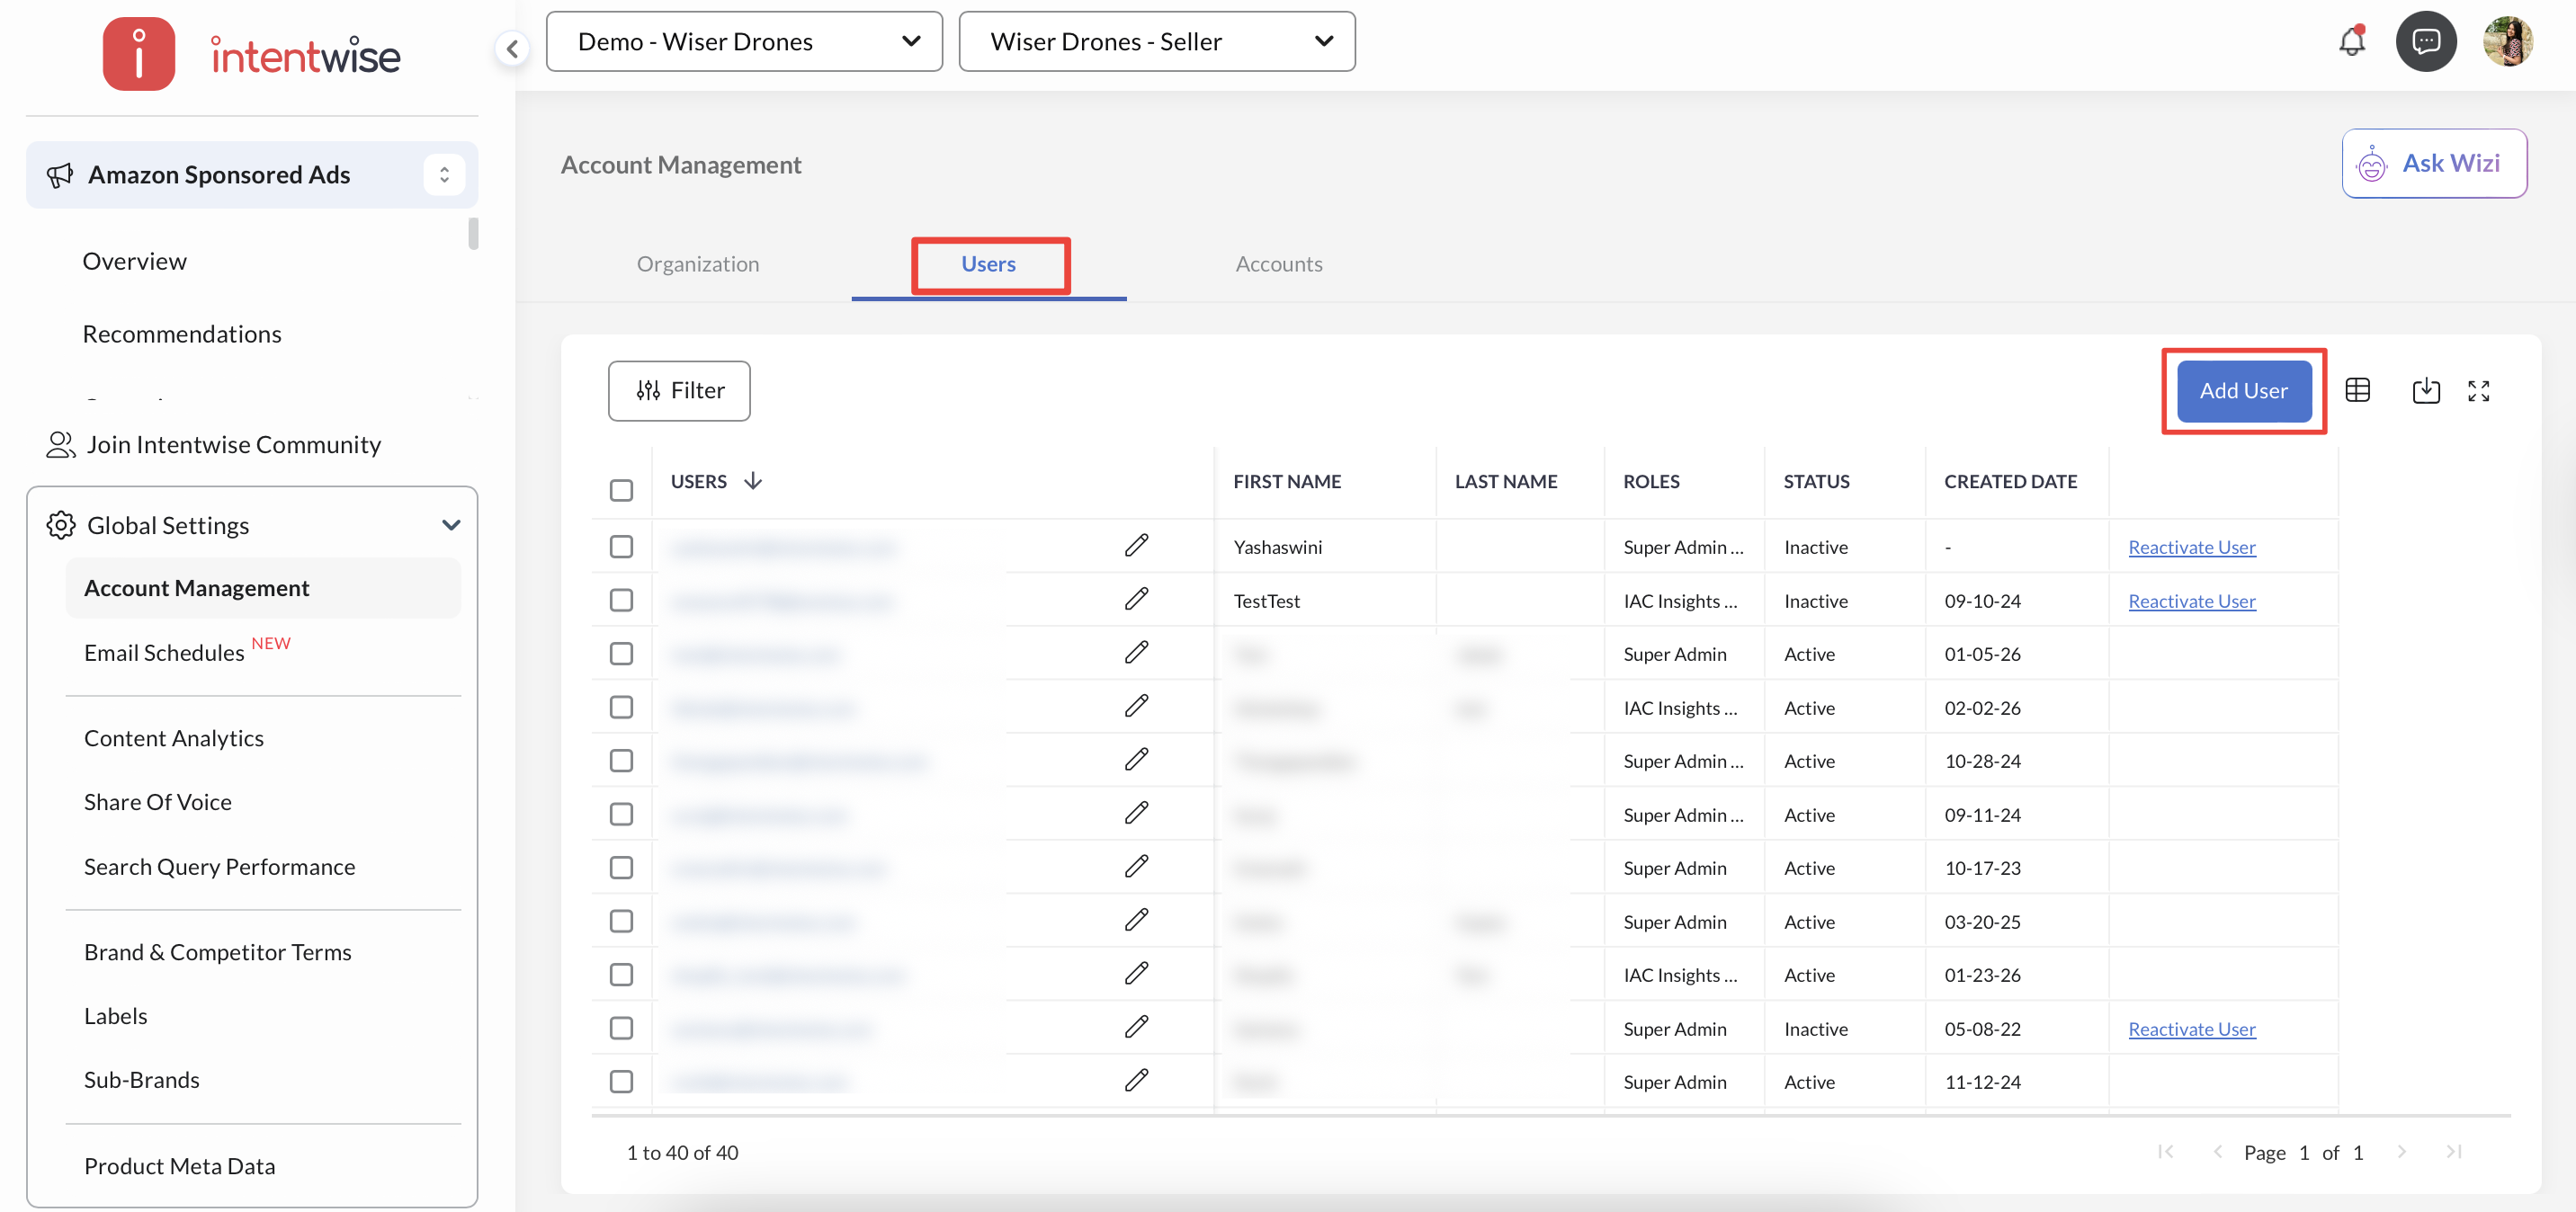Click the Add User button
Screen dimensions: 2576x1212
tap(2243, 391)
